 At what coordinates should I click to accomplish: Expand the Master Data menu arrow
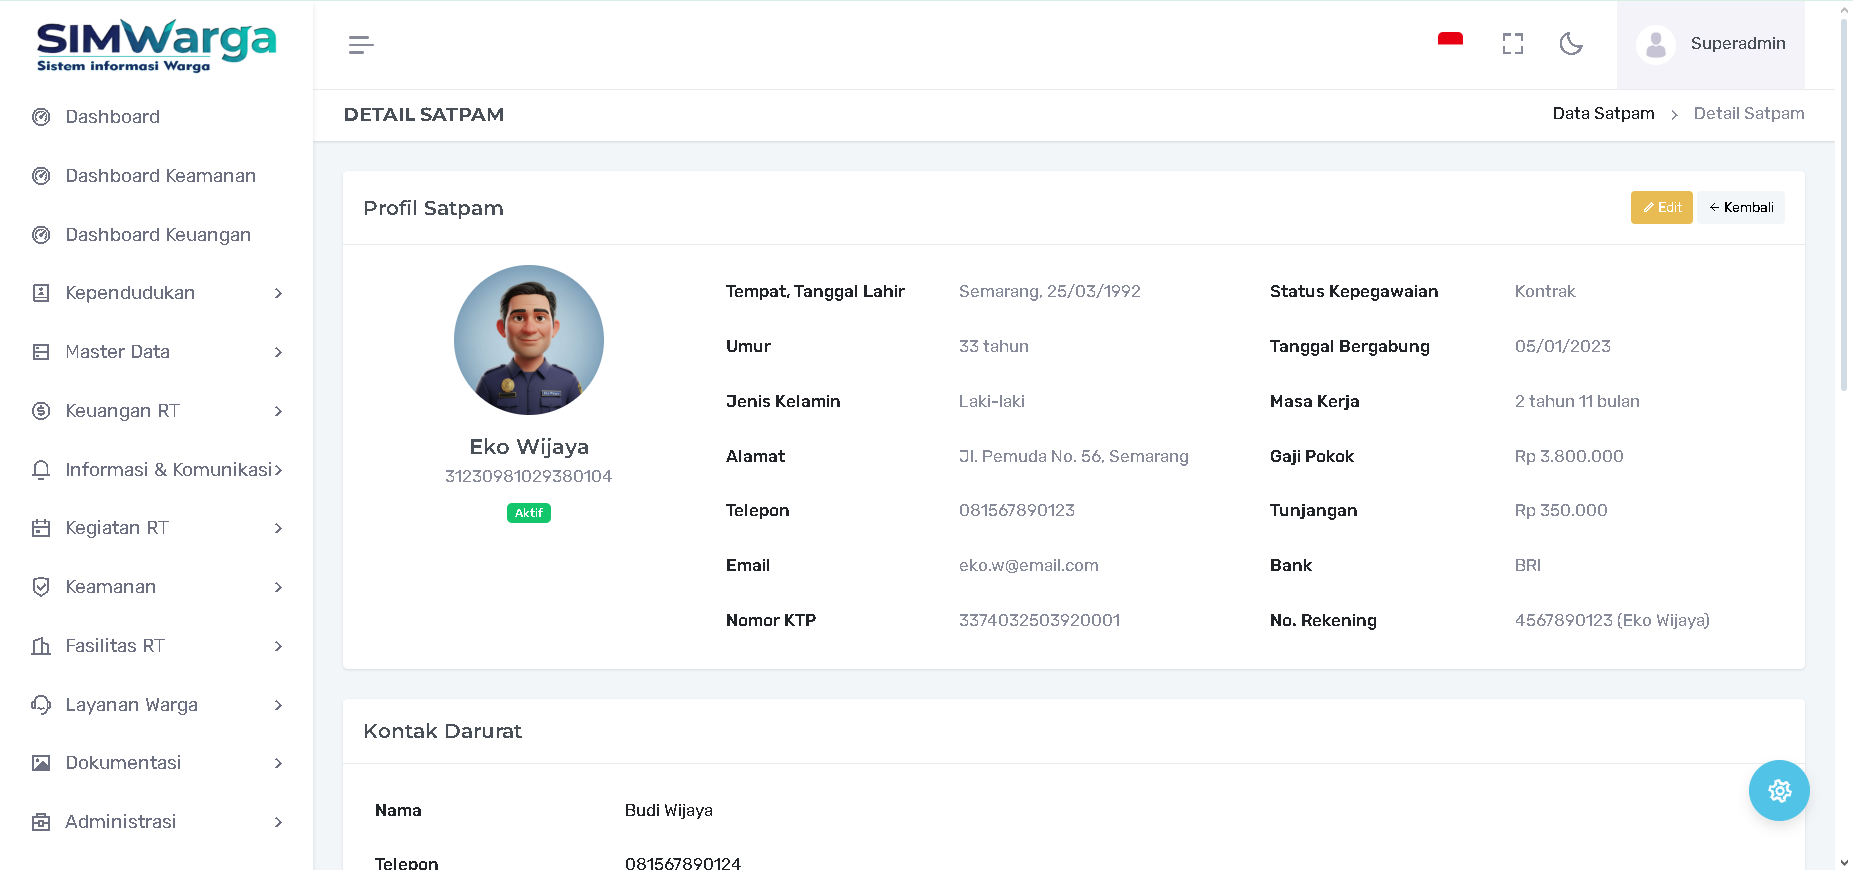click(x=278, y=352)
